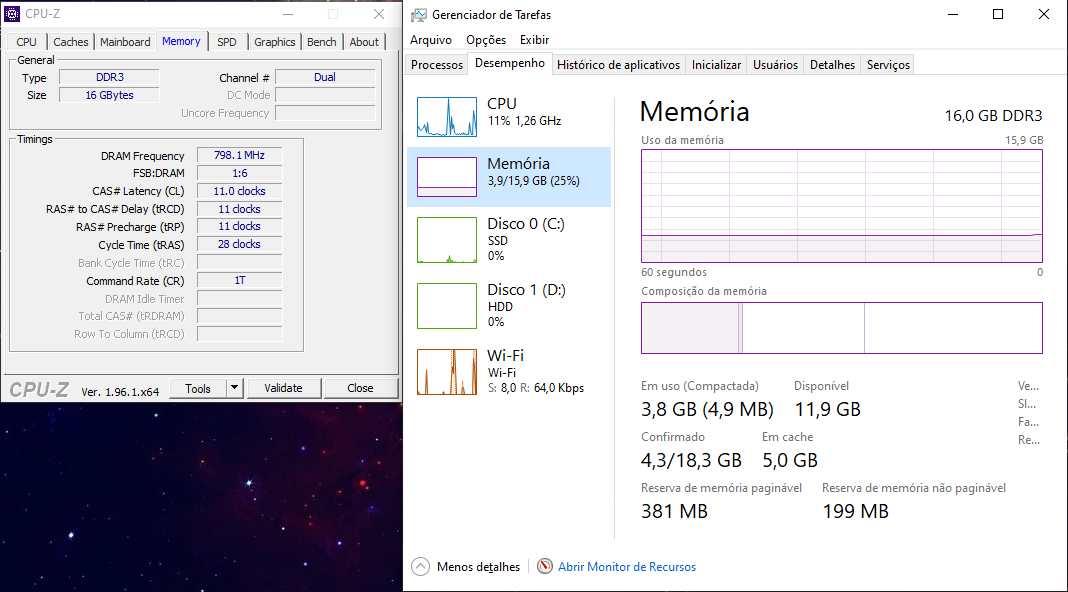Click the 798.1 MHz DRAM Frequency value
1068x592 pixels.
pos(240,155)
